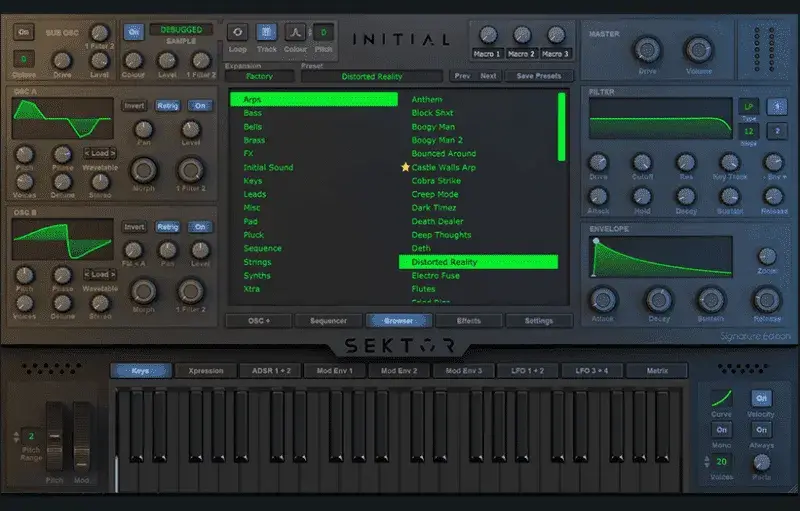Click the Envelope Zoom knob
Viewport: 800px width, 511px height.
tap(767, 257)
